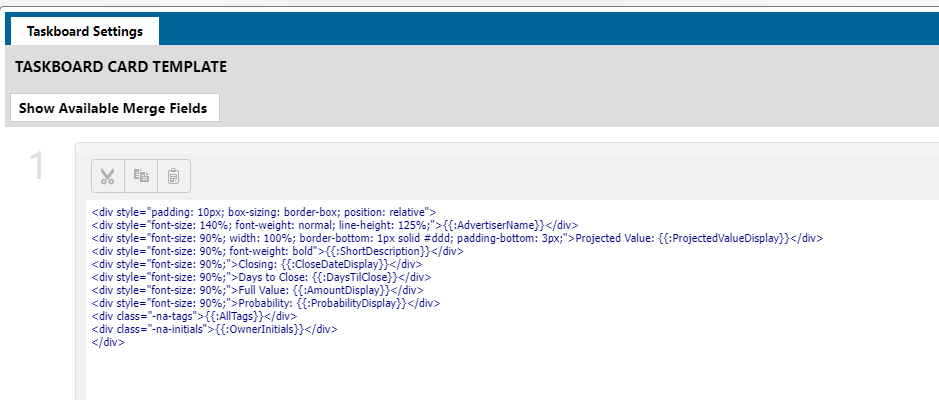Place cursor in DaysTilClose merge field
Viewport: 939px width, 400px height.
(x=351, y=277)
